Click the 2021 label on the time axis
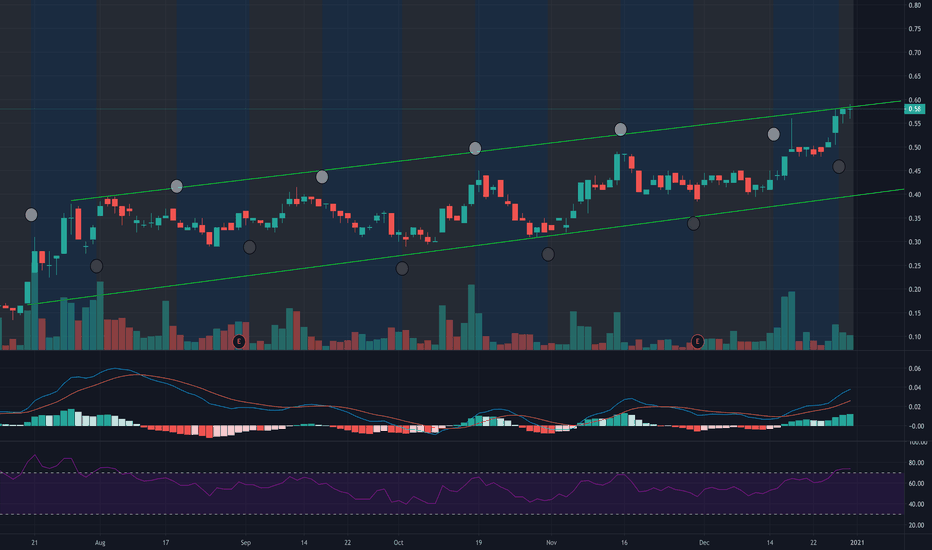Viewport: 932px width, 550px height. click(857, 542)
